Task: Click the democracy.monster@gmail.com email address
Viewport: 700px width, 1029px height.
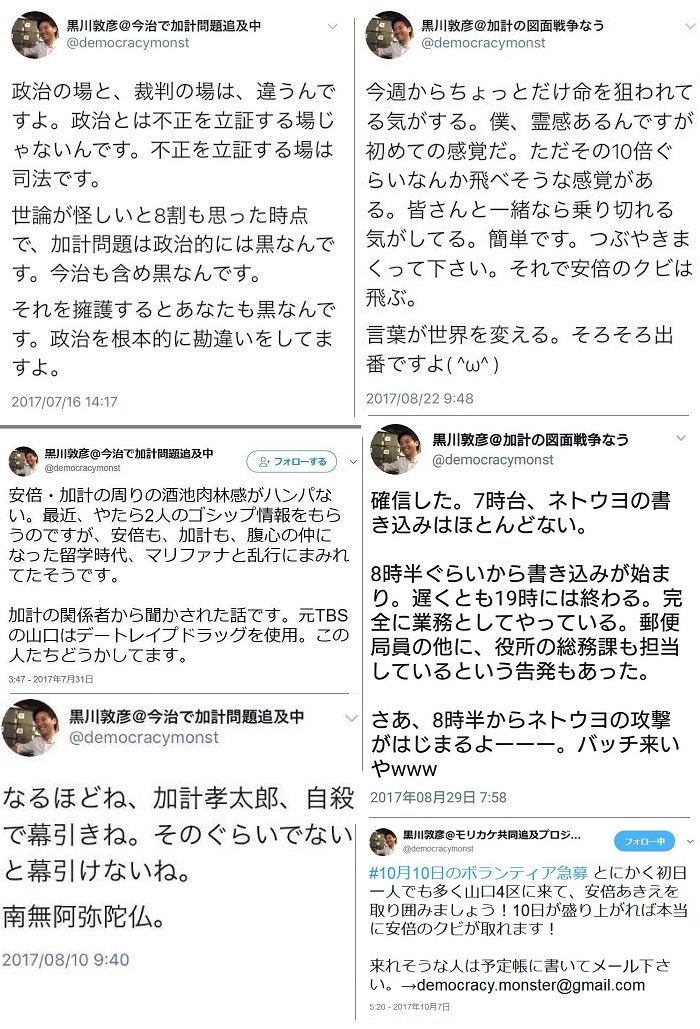Action: [531, 985]
